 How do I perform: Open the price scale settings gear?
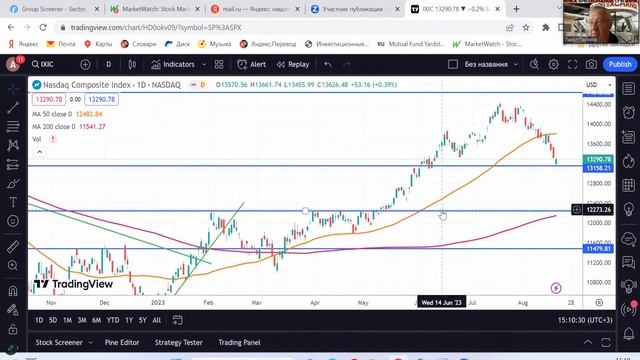tap(599, 302)
